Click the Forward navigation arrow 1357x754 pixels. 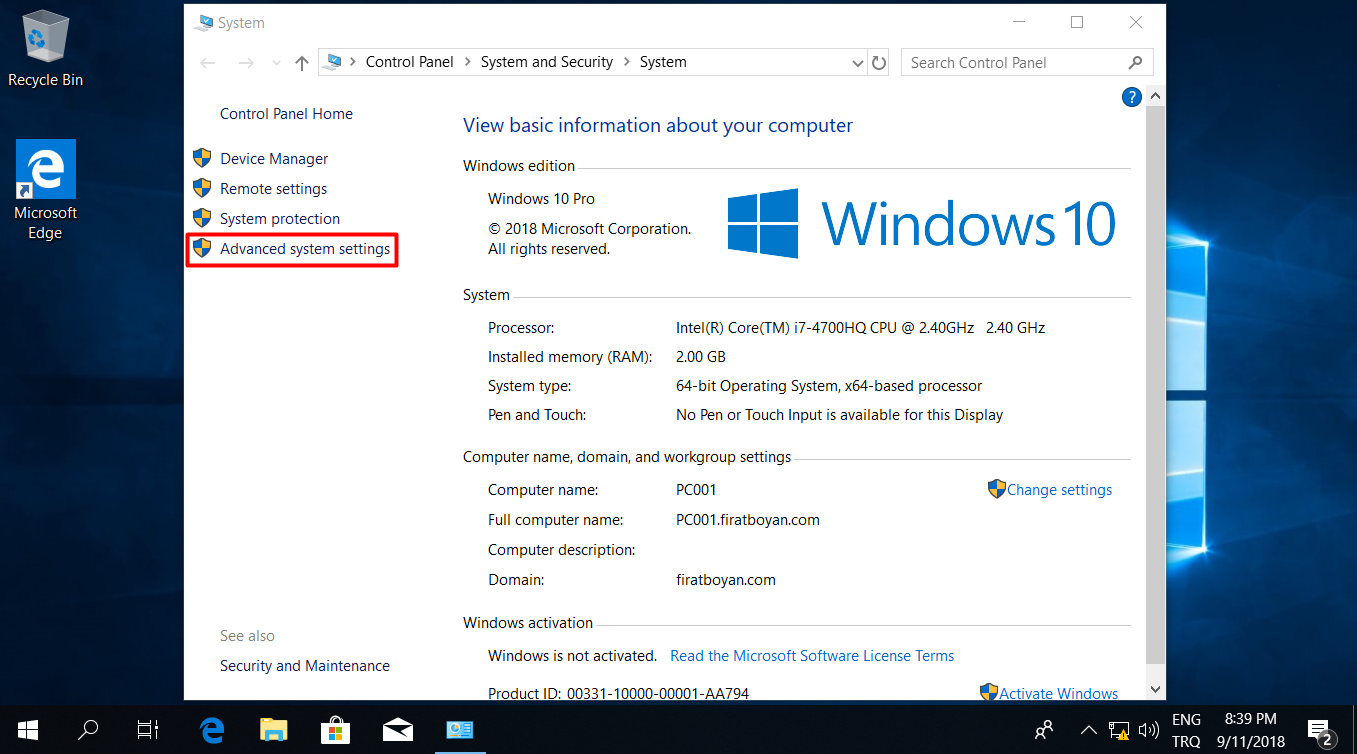(x=246, y=62)
